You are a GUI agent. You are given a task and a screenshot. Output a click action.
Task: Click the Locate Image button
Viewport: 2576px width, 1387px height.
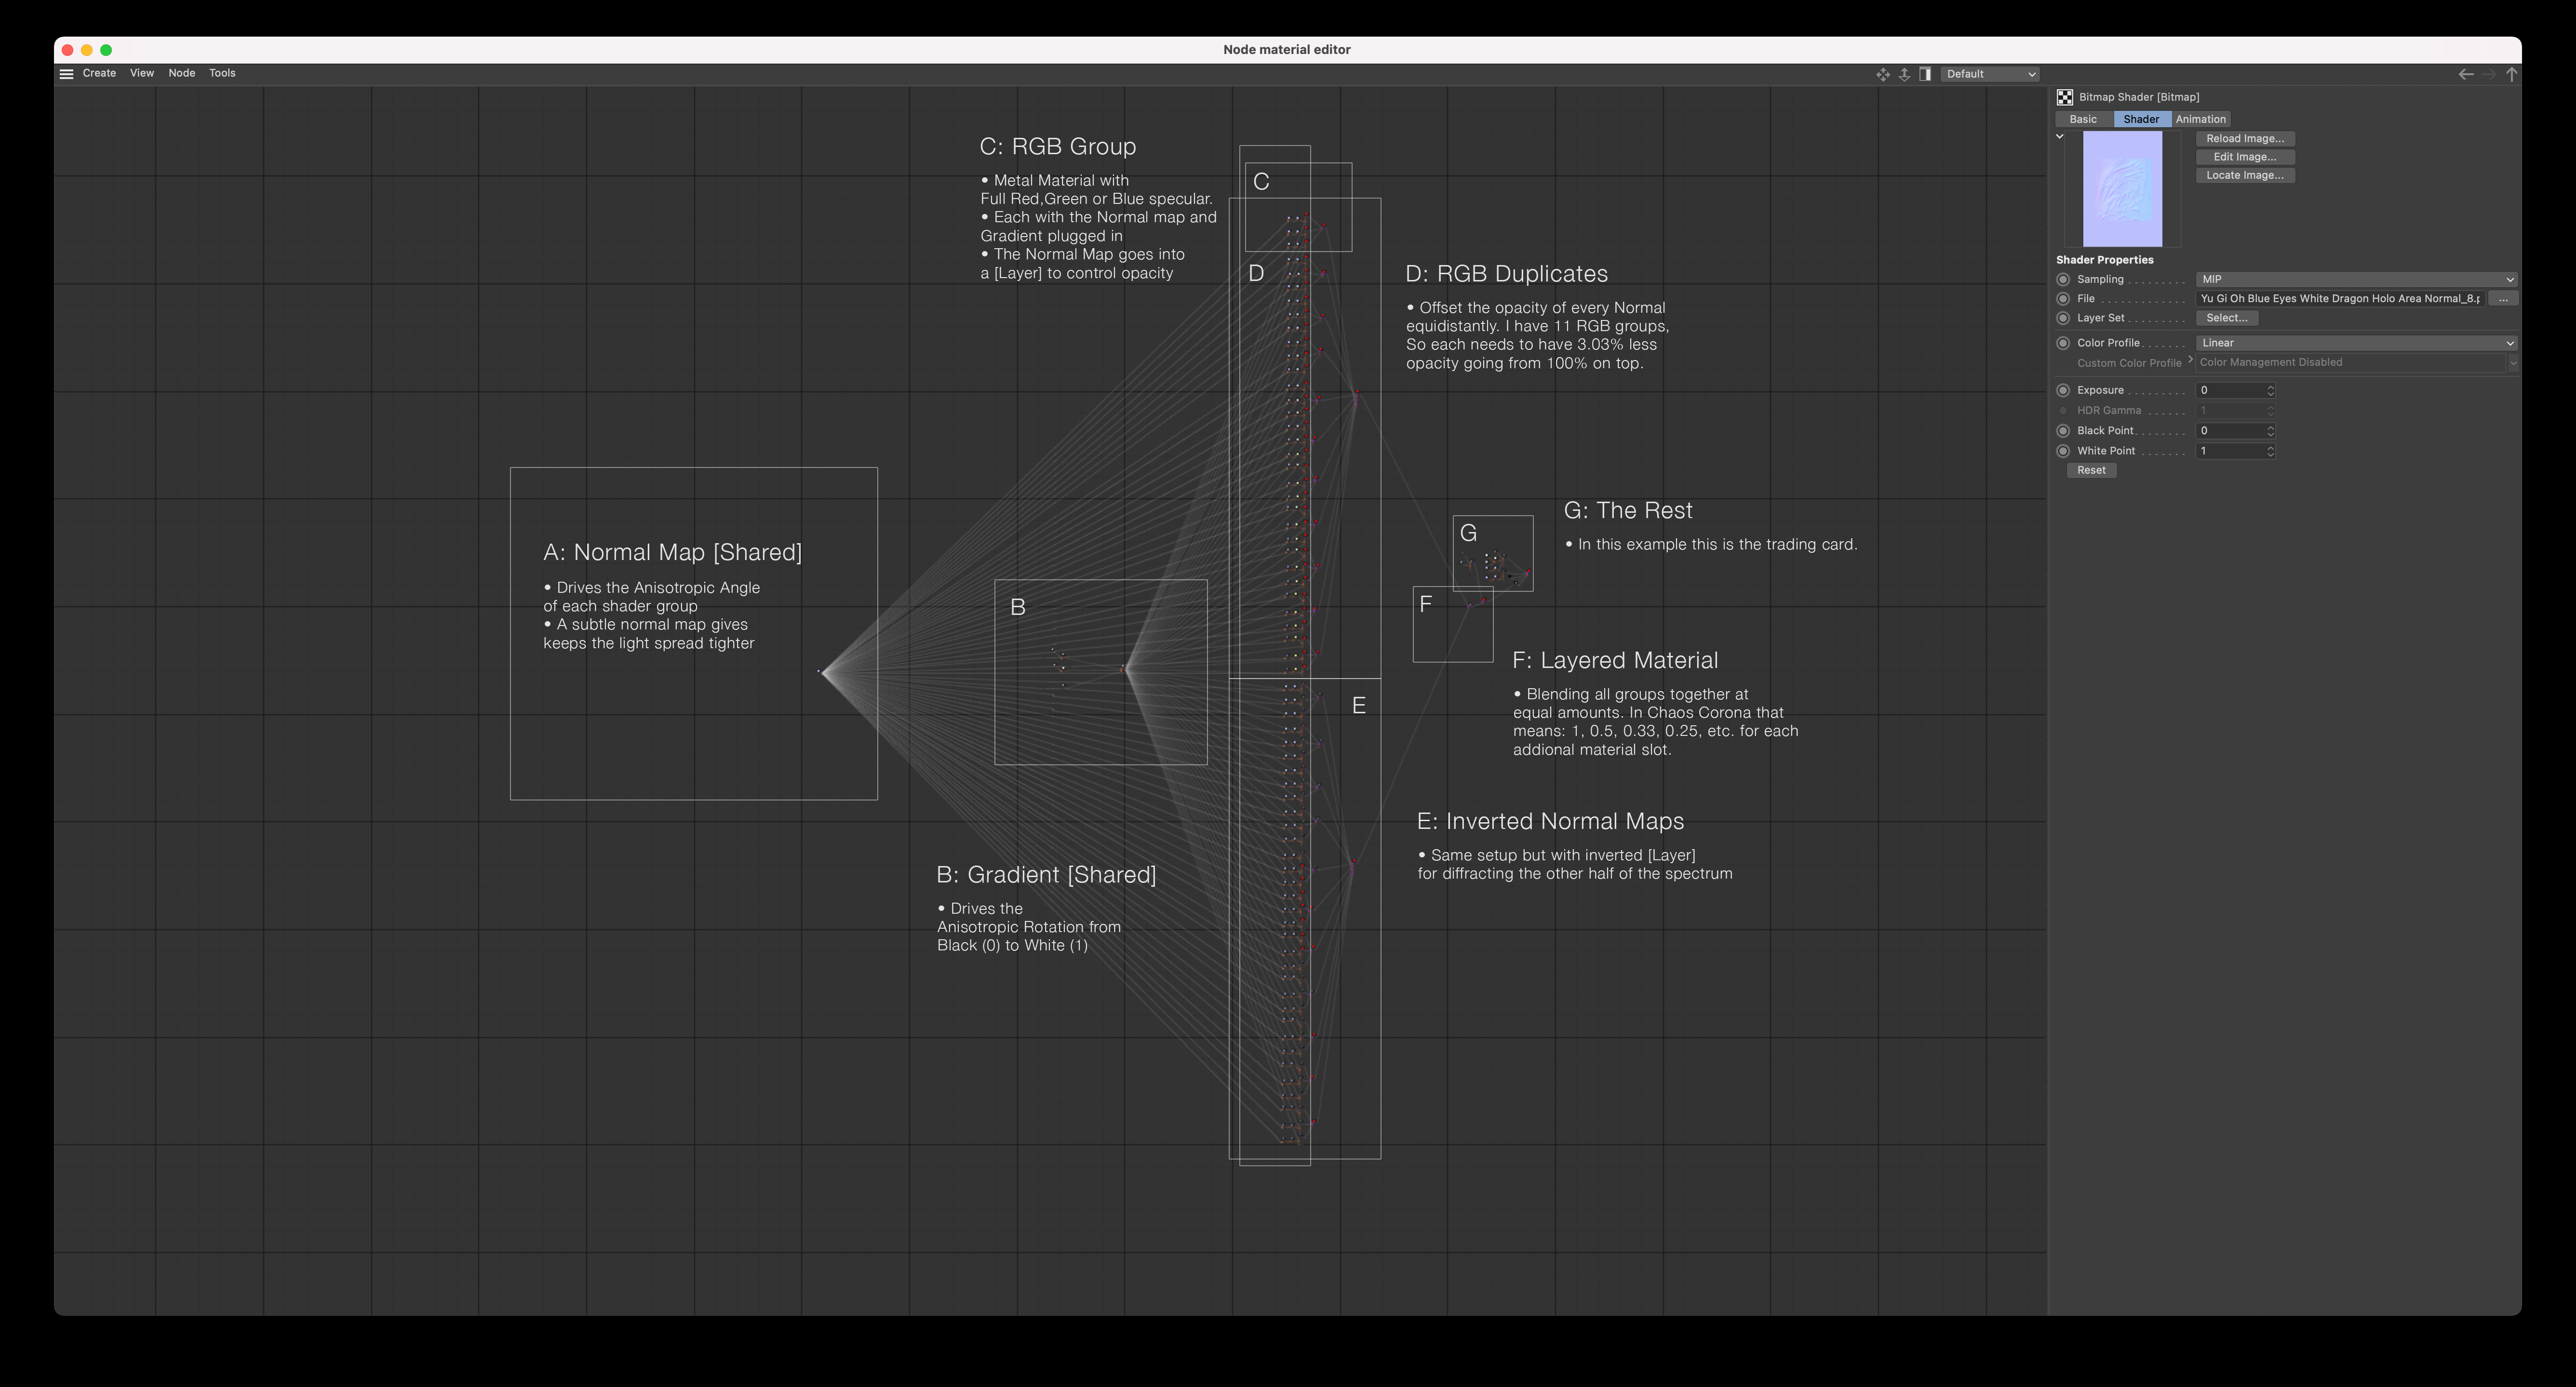point(2245,175)
